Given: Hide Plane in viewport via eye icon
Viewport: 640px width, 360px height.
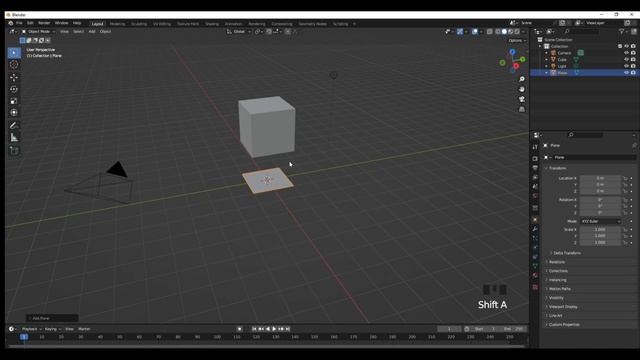Looking at the screenshot, I should (x=627, y=72).
